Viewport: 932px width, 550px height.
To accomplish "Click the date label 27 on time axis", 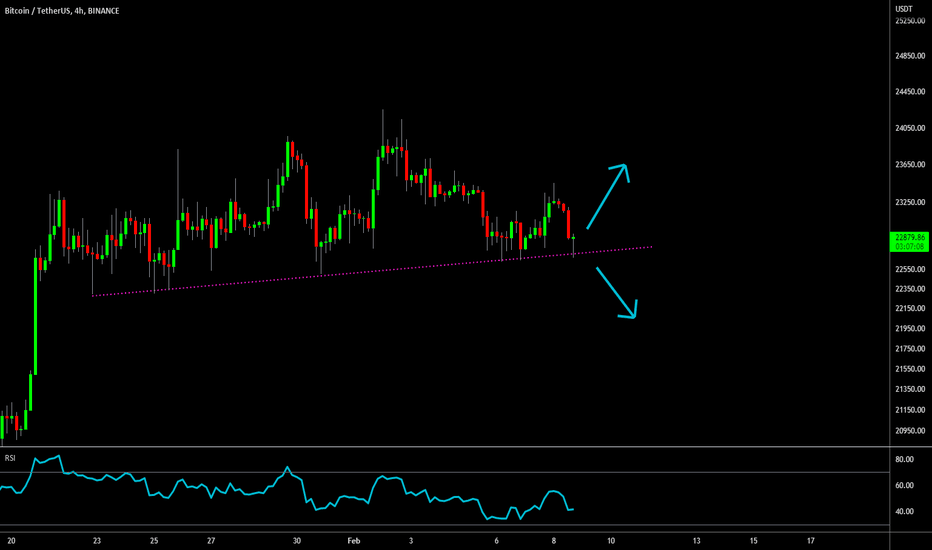I will (x=211, y=541).
